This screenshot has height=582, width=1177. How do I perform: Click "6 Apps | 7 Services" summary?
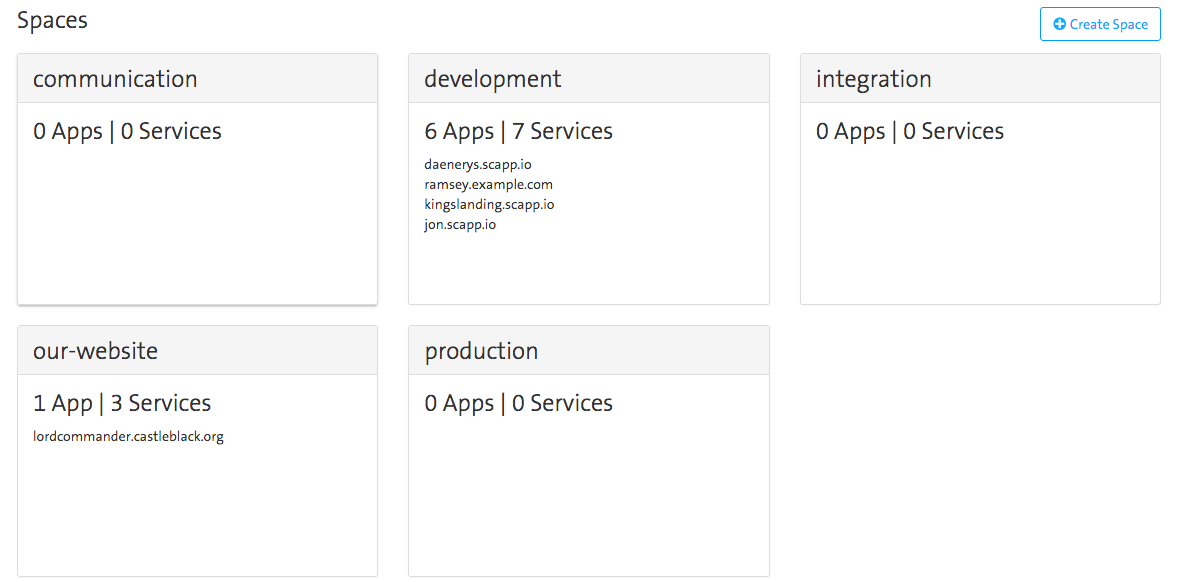(519, 131)
